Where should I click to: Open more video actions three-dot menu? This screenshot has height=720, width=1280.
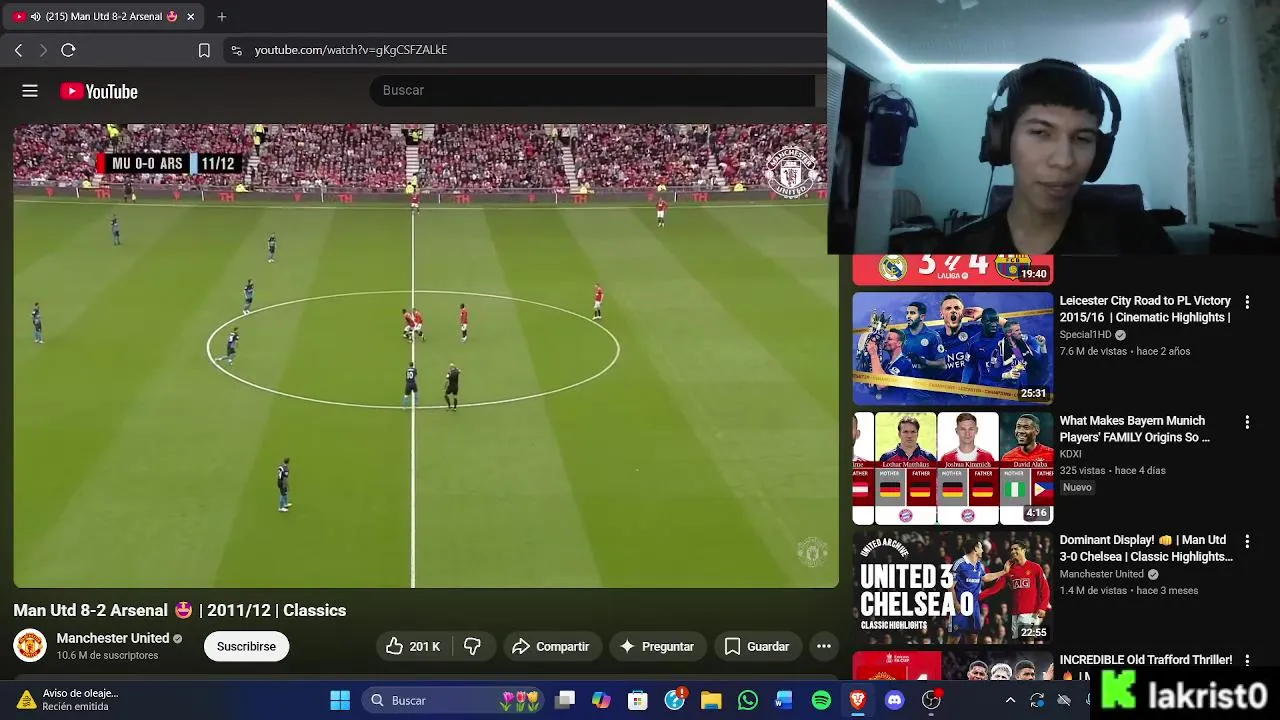pyautogui.click(x=824, y=646)
